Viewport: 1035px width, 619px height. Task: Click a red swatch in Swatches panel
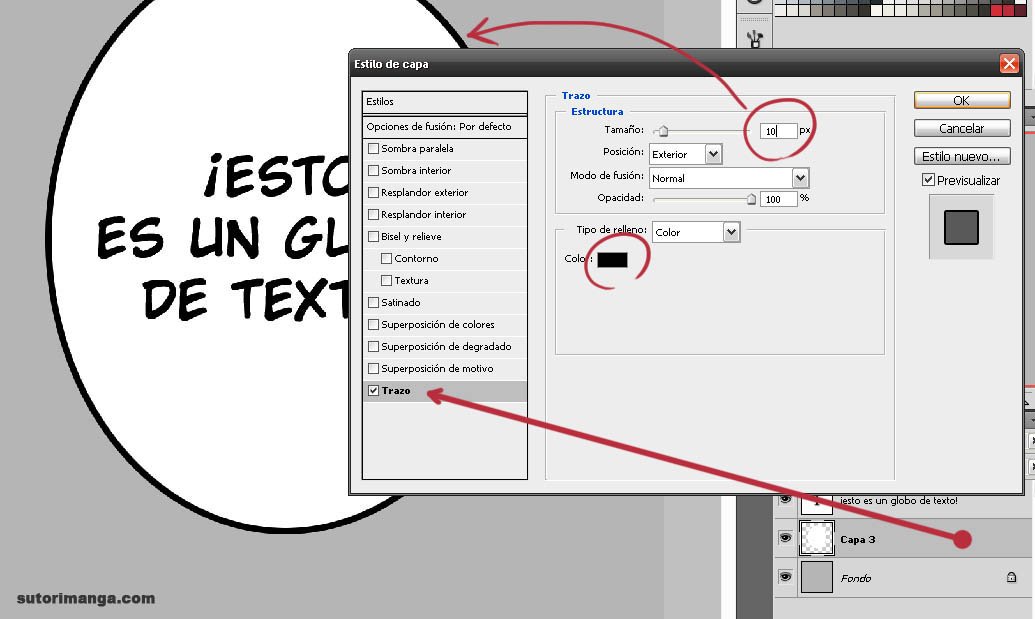pyautogui.click(x=996, y=10)
